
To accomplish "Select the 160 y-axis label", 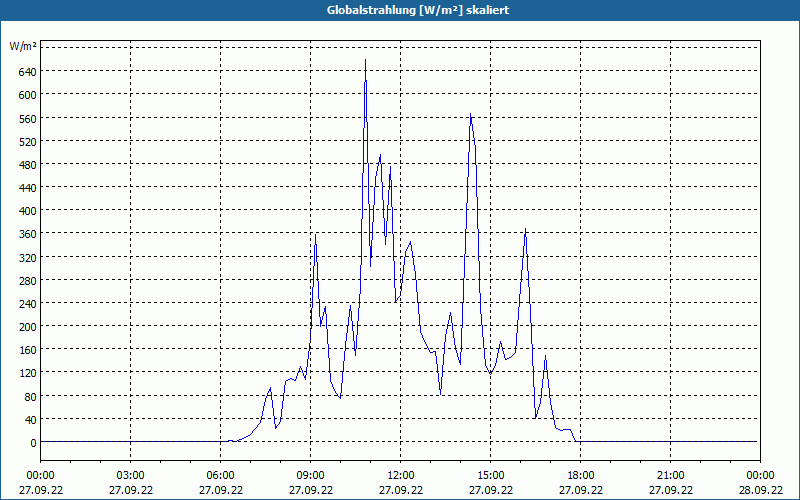I will coord(30,350).
